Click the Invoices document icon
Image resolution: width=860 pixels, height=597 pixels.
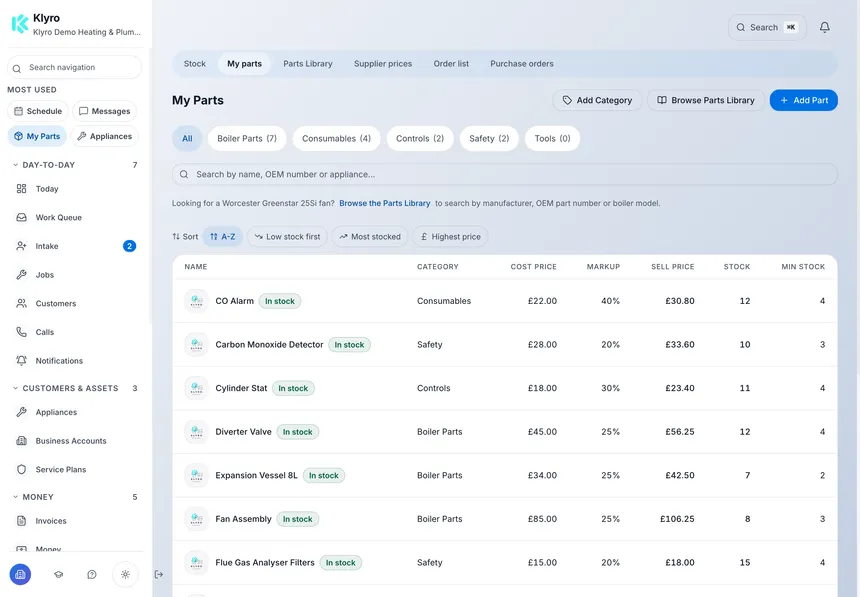21,521
